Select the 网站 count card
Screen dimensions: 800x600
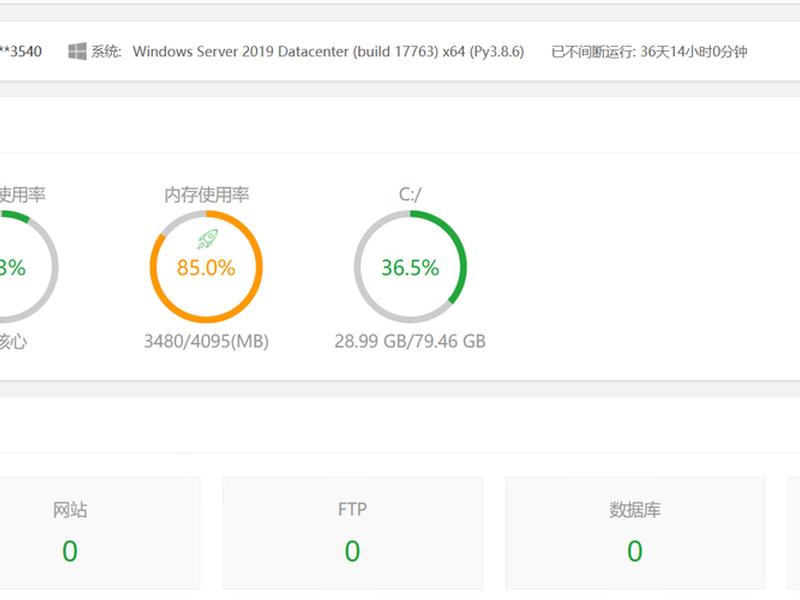[x=100, y=533]
